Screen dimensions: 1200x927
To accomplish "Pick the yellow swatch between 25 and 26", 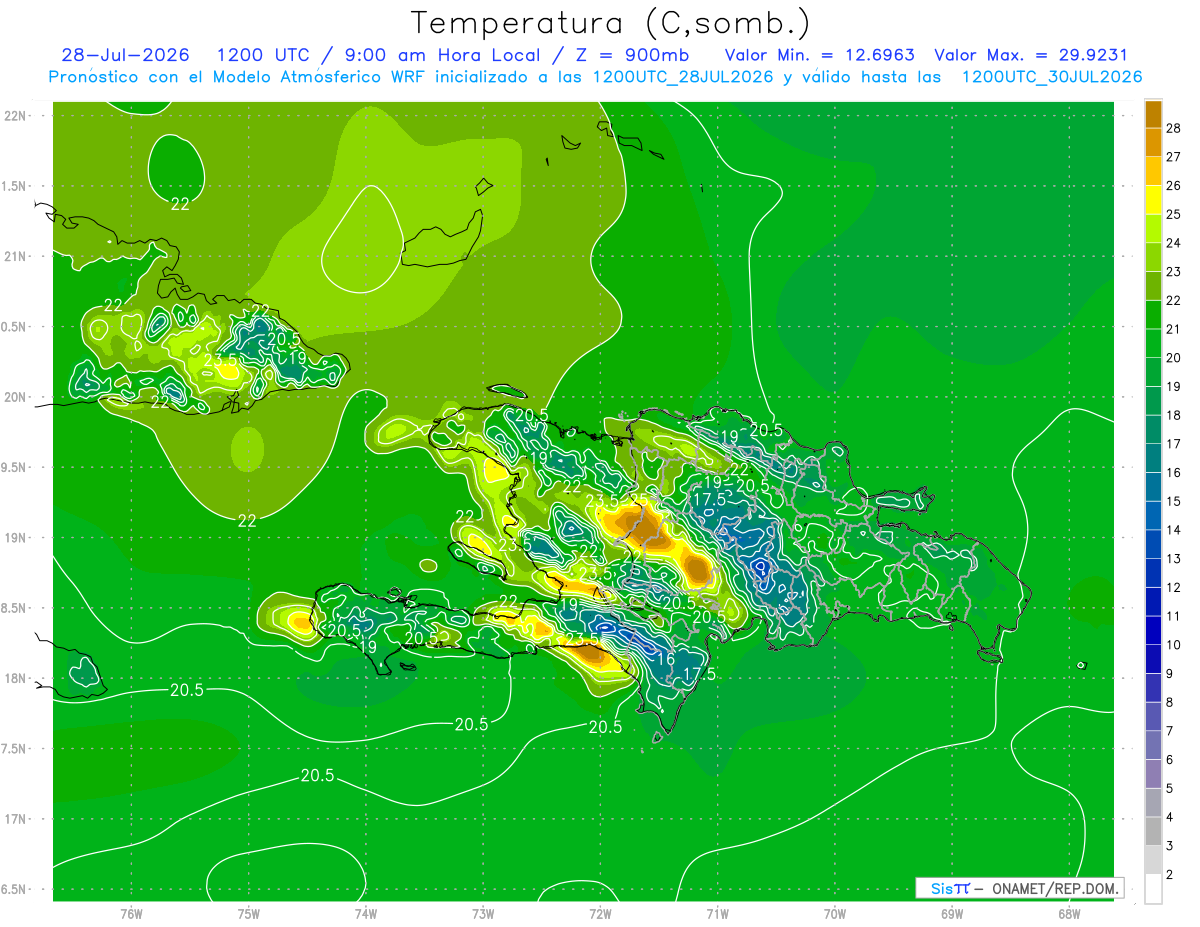I will (x=1153, y=200).
